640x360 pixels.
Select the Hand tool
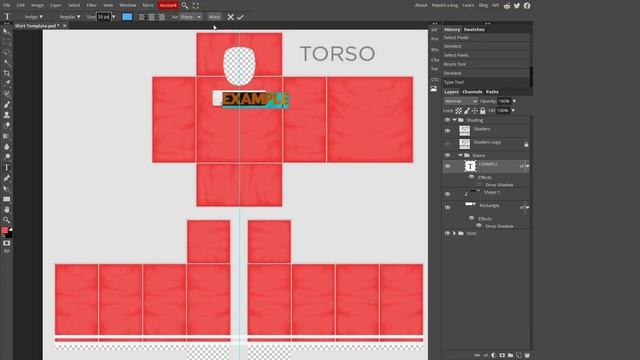tap(7, 209)
